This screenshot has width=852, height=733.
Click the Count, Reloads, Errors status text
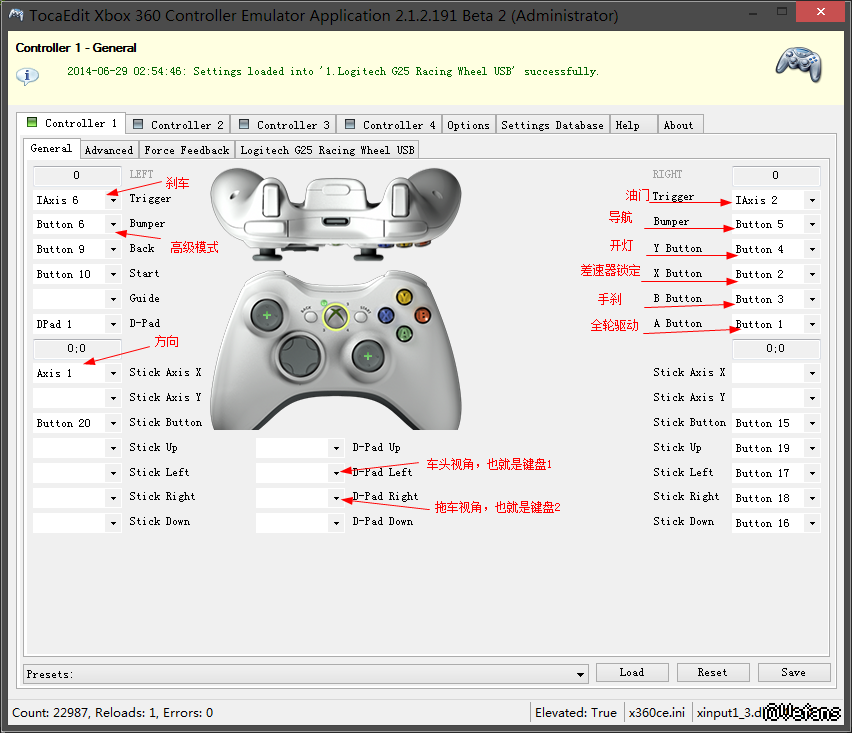click(112, 712)
